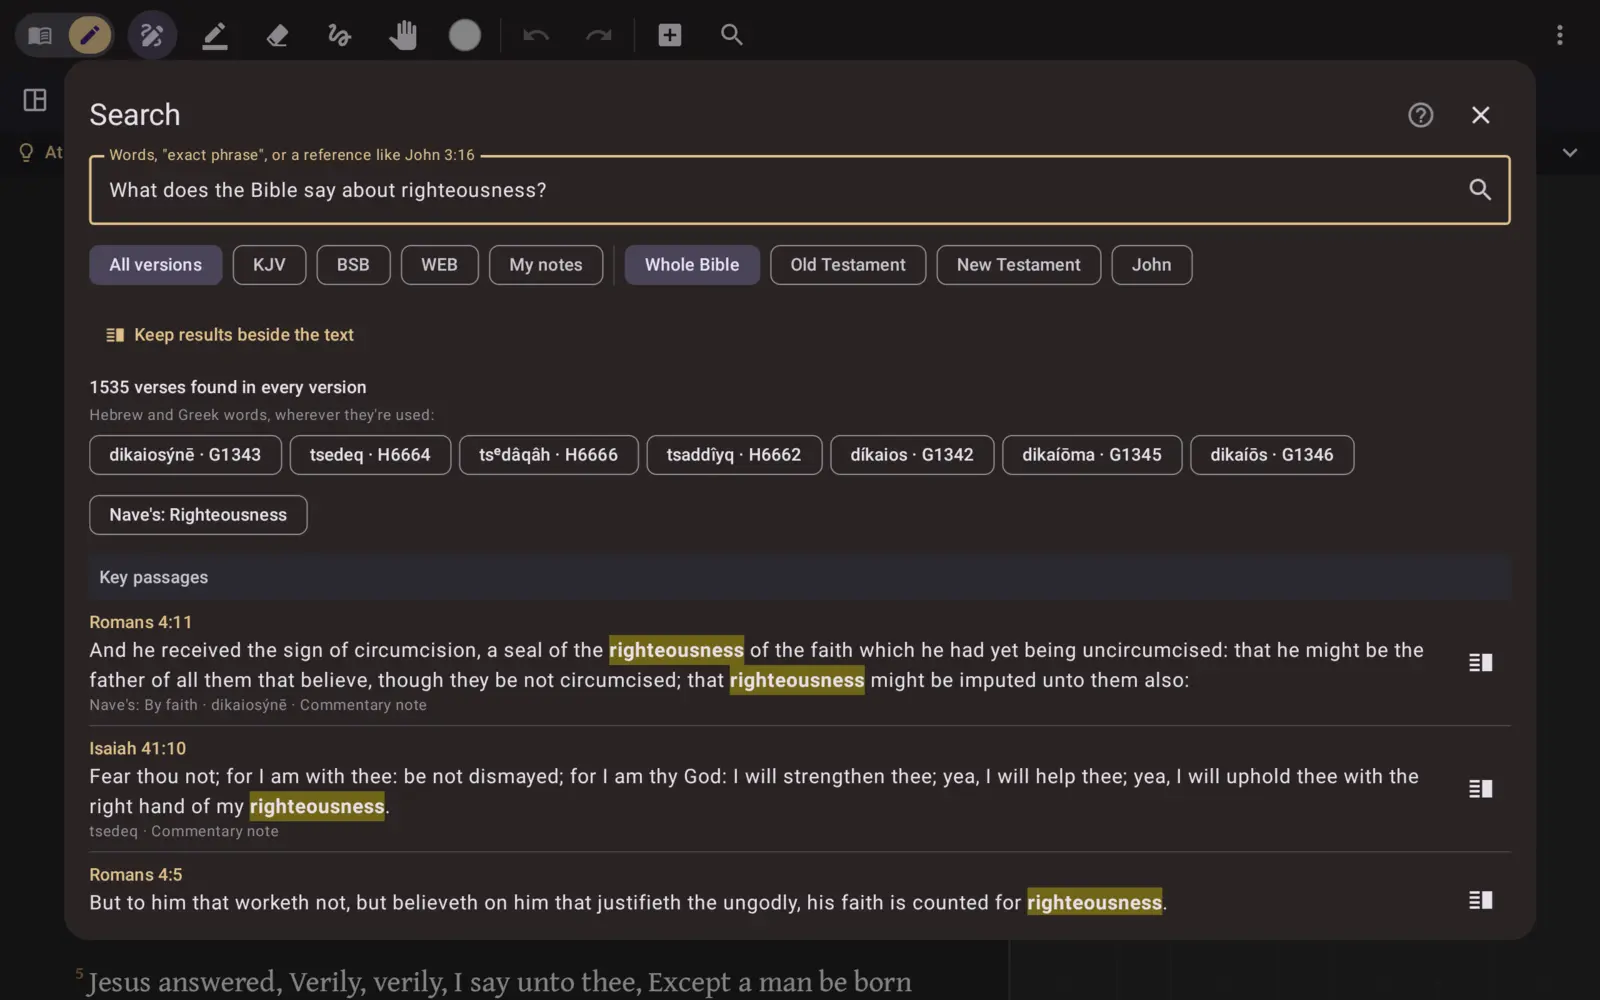
Task: Open dikaiosýnē G1343 word chip
Action: pos(185,455)
